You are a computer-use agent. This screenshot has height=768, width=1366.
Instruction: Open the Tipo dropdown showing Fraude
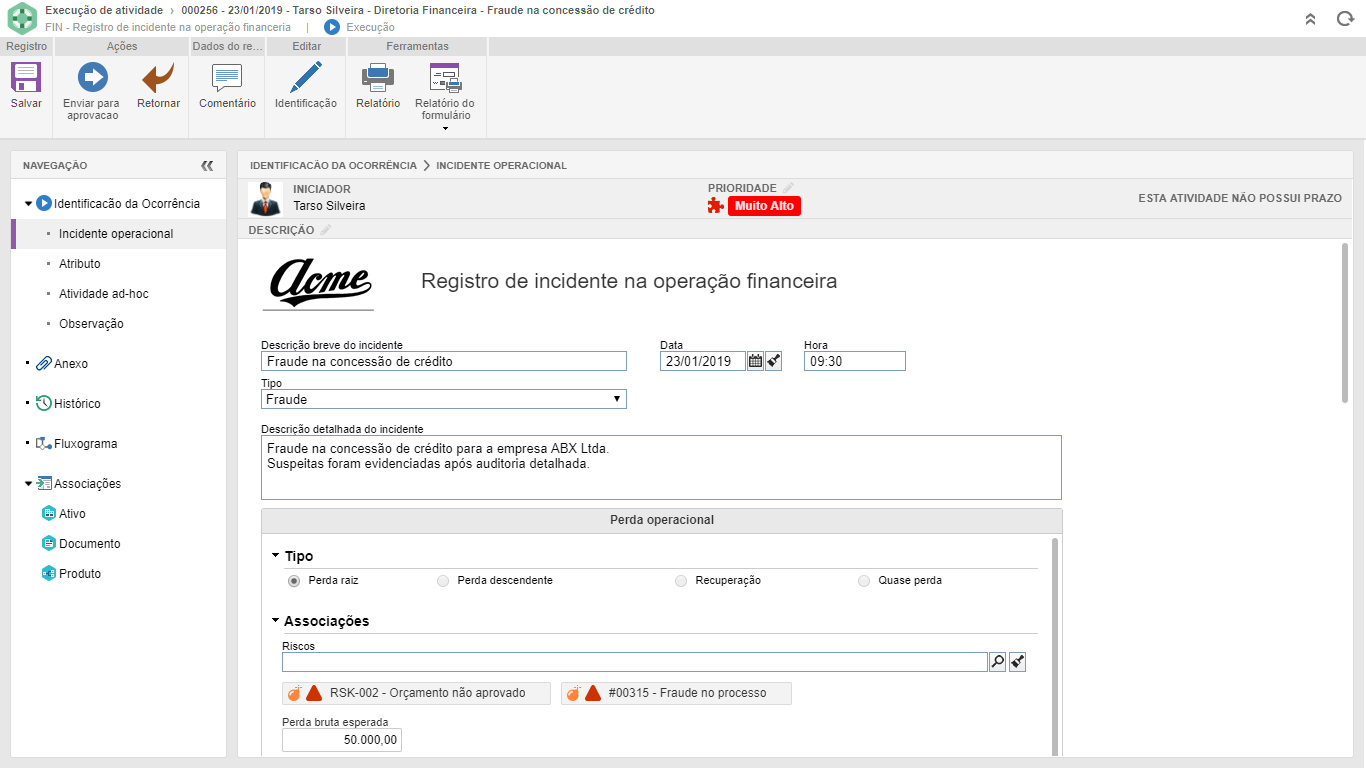pos(443,399)
